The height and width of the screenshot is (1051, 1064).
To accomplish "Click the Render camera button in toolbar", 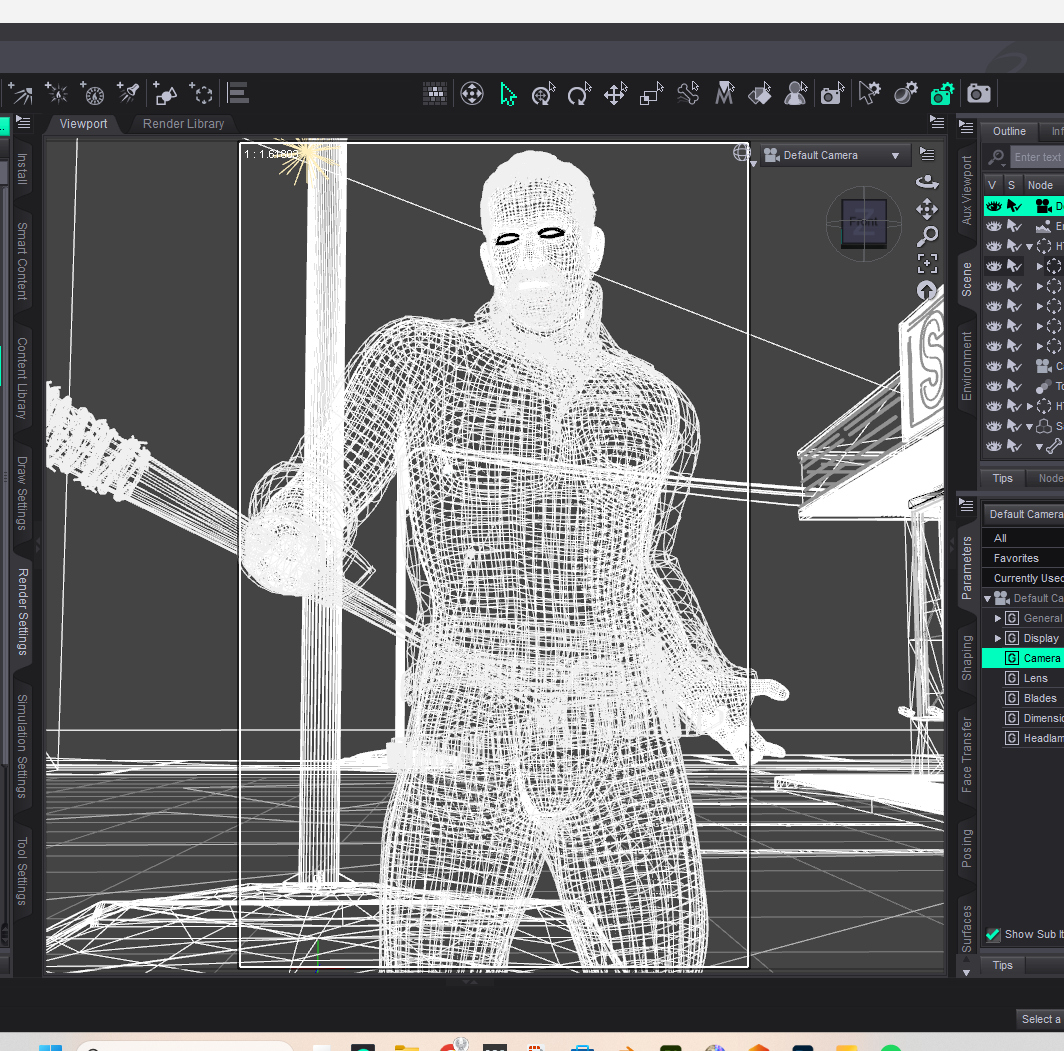I will [978, 94].
